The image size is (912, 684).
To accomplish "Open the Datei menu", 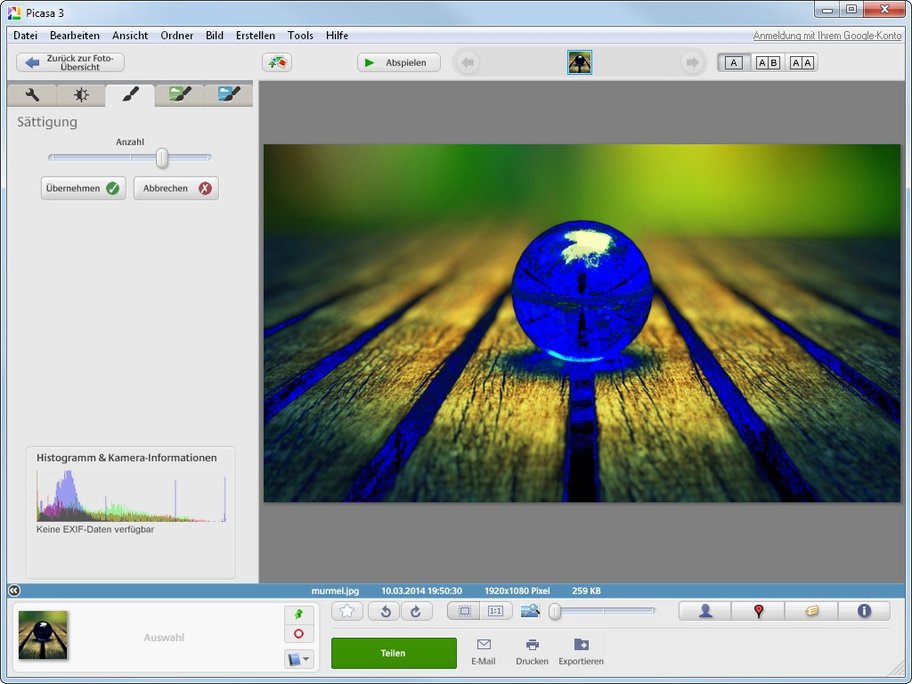I will [25, 35].
